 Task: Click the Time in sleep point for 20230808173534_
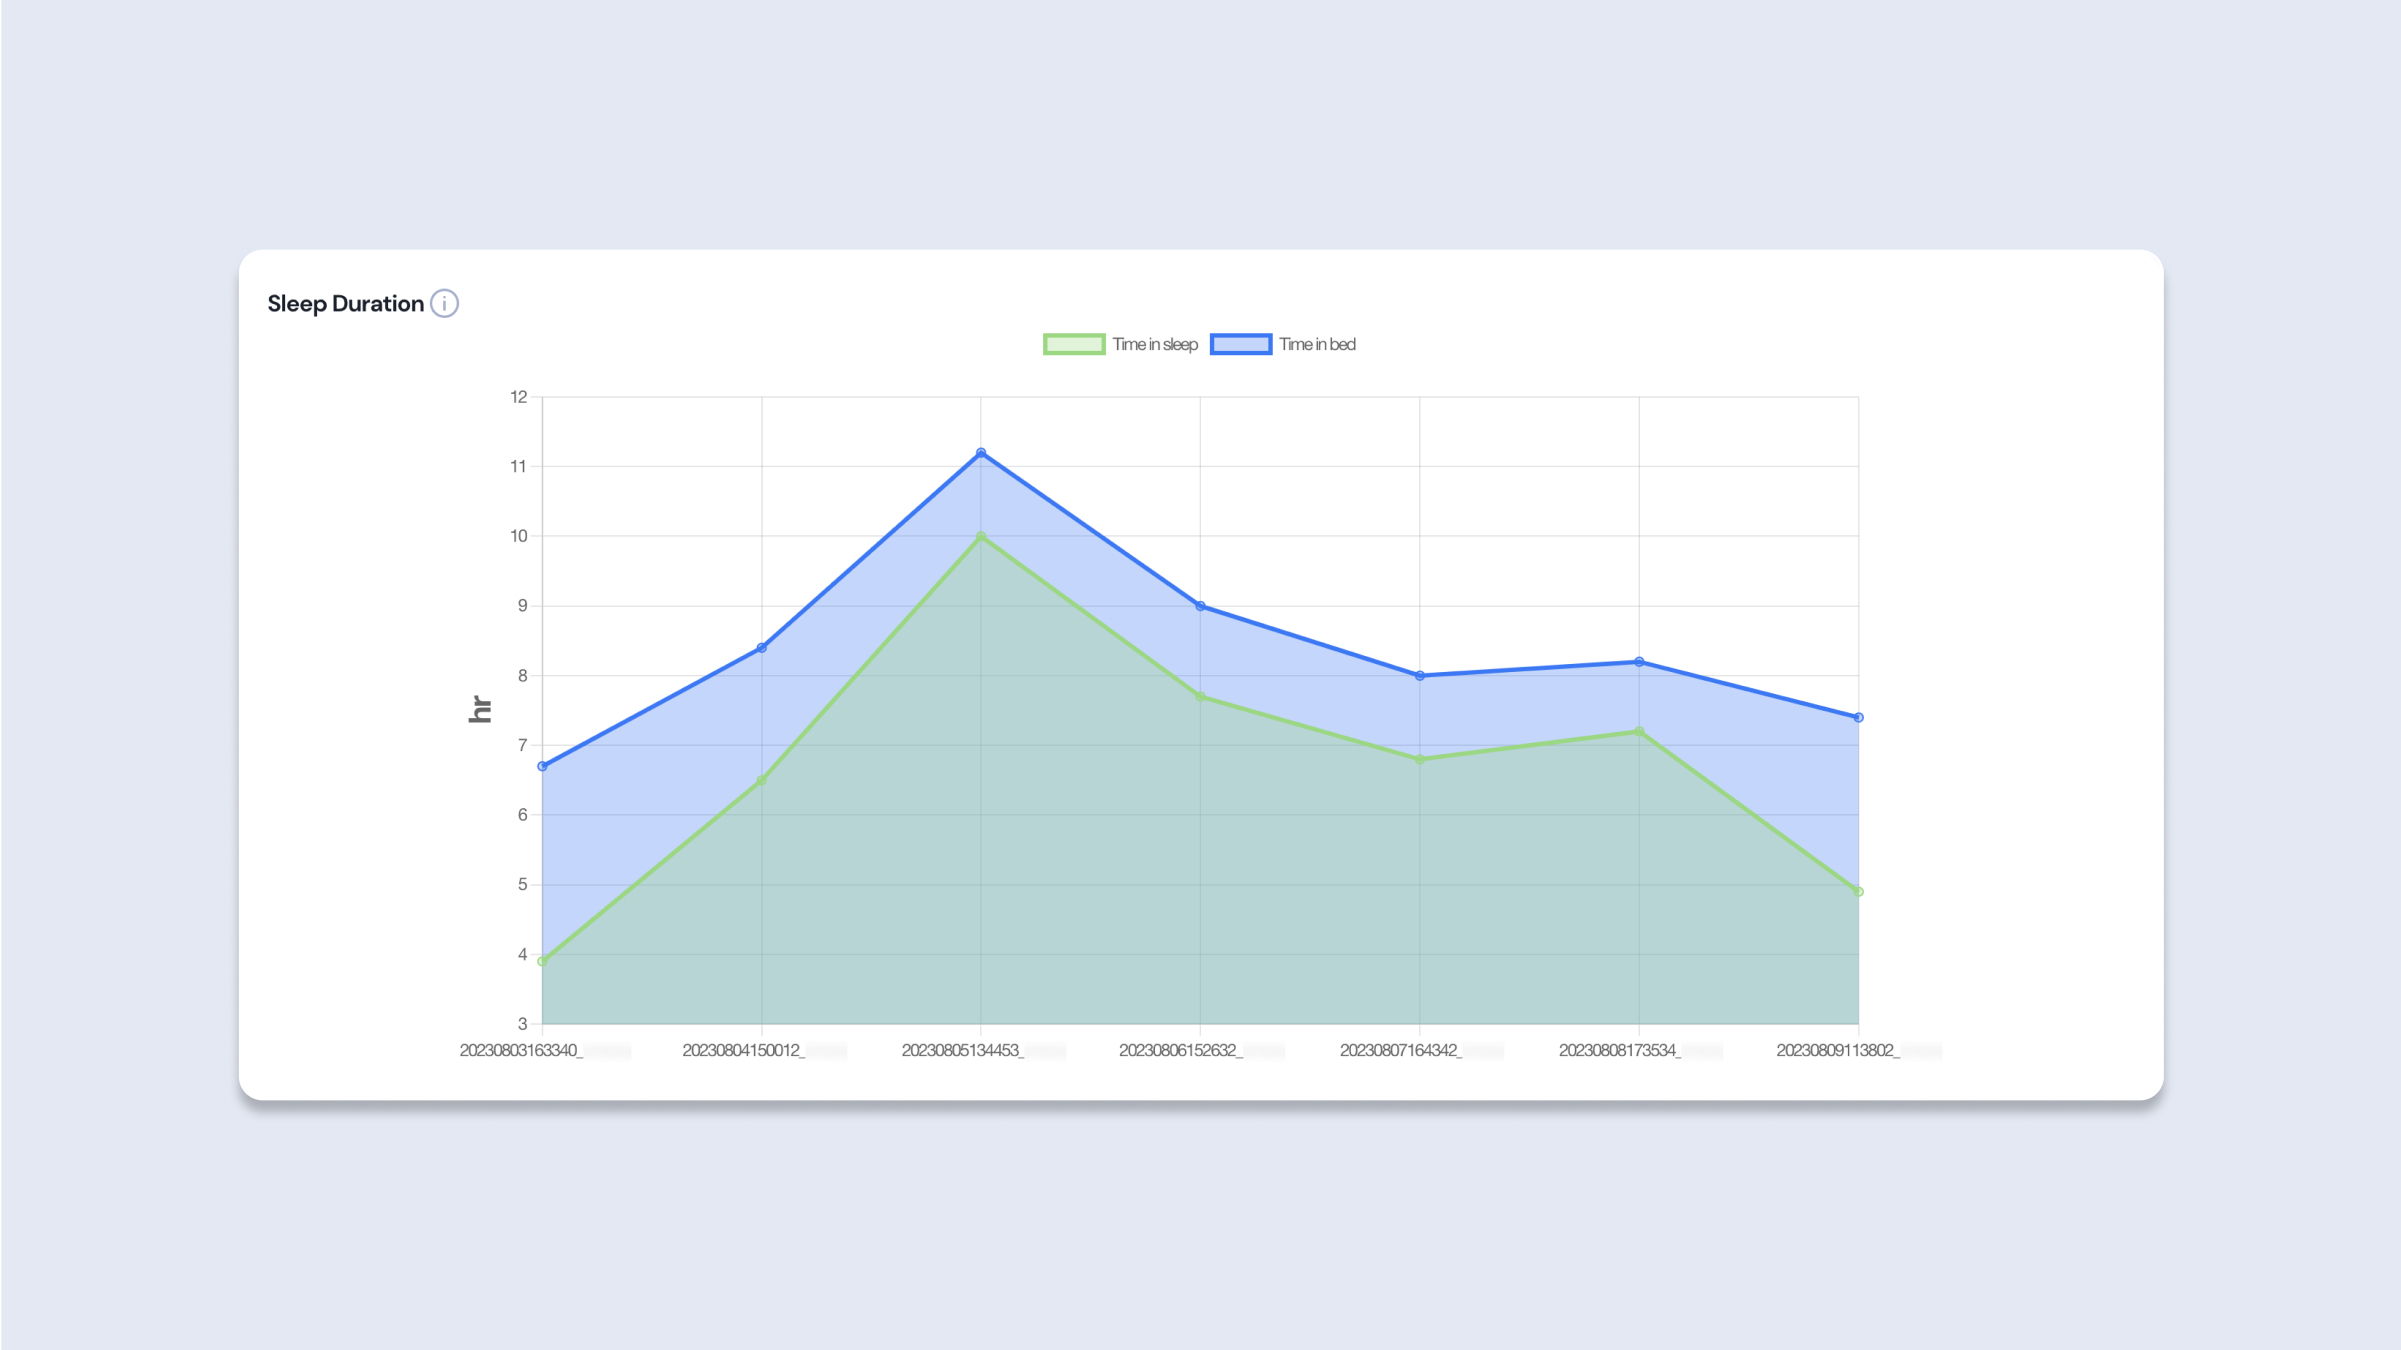click(1639, 731)
